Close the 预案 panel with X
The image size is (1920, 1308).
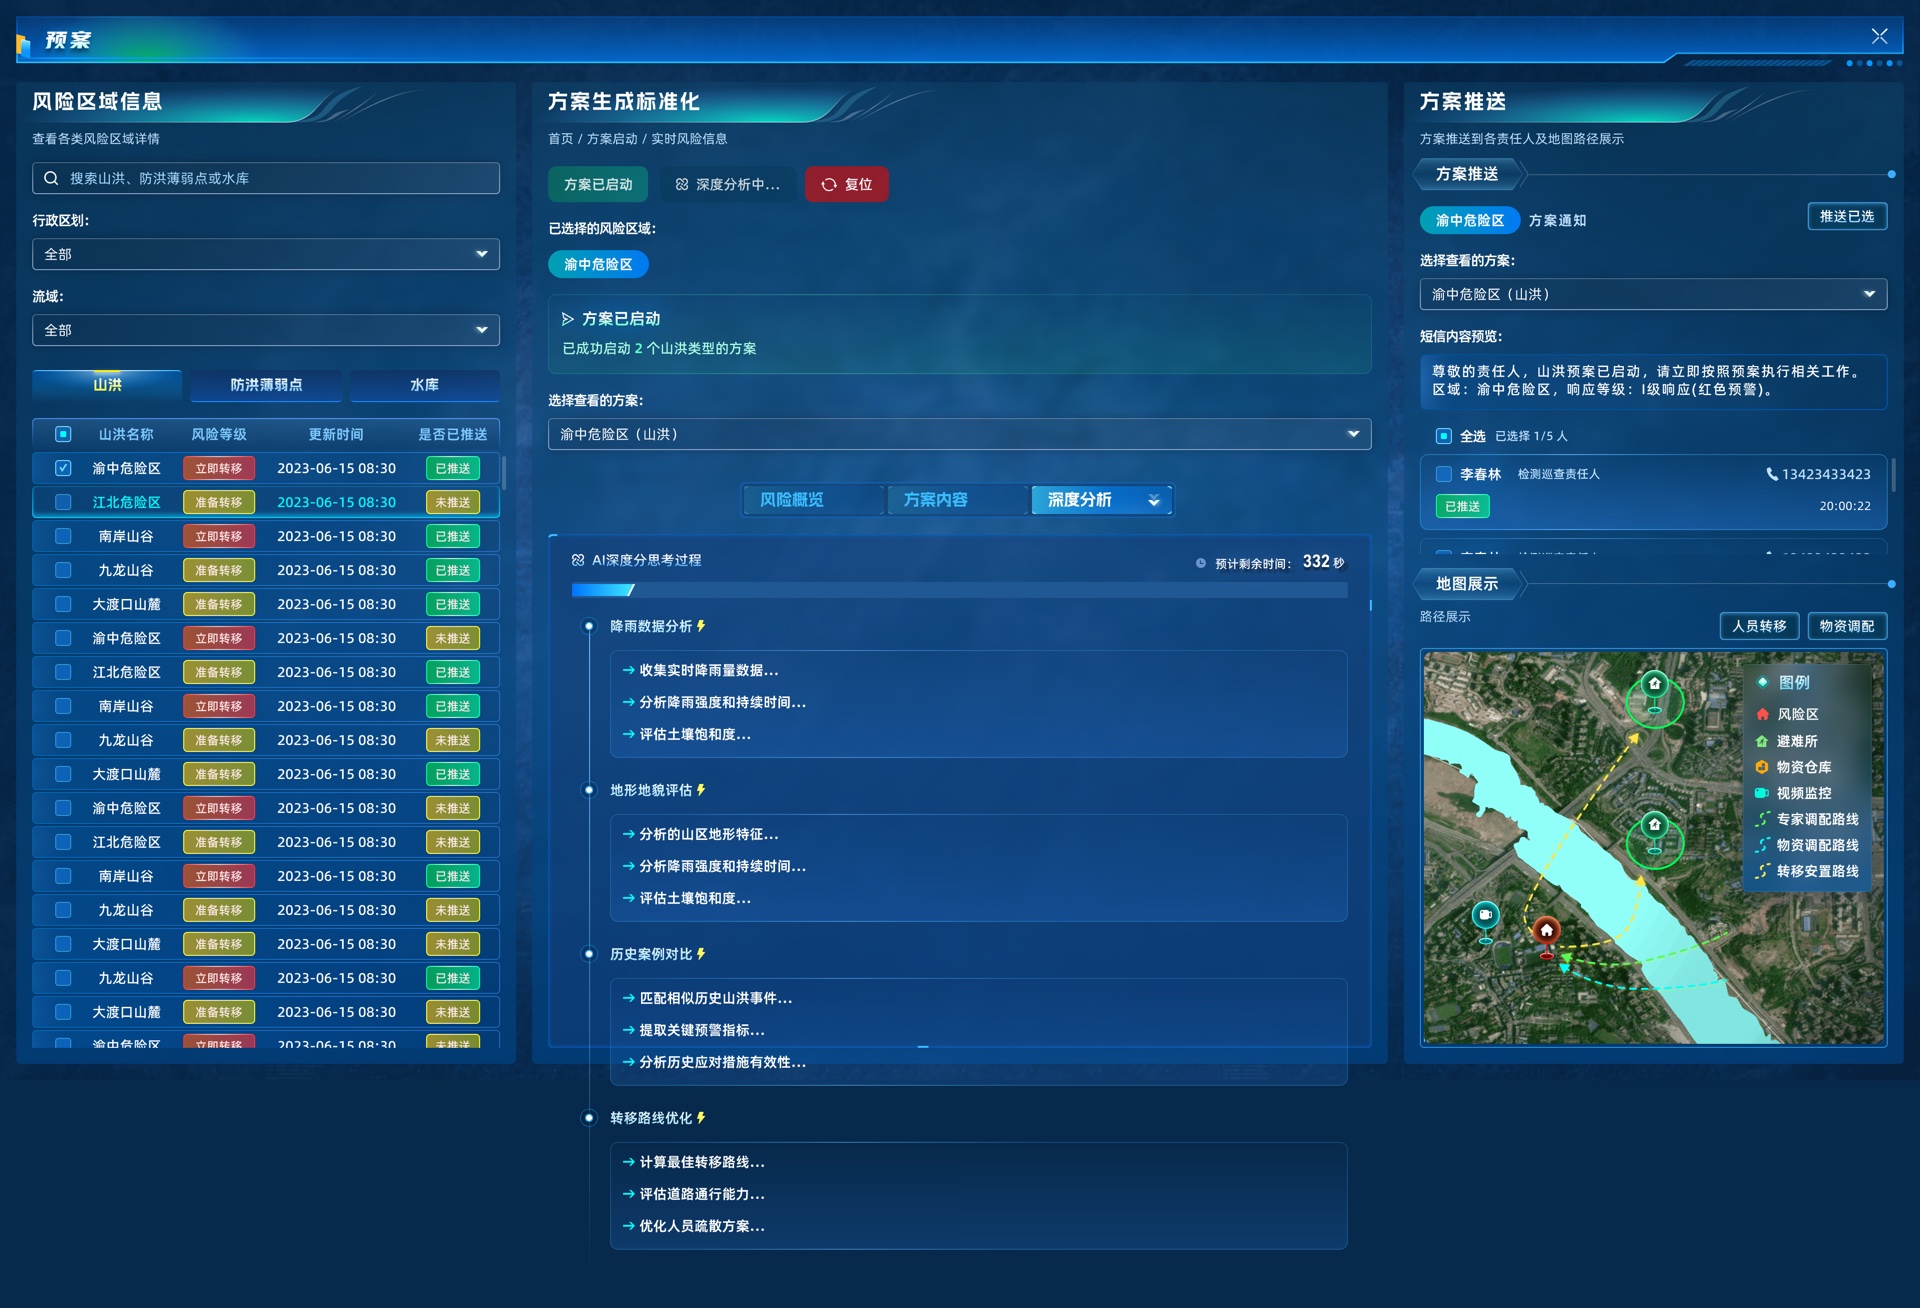(x=1880, y=36)
